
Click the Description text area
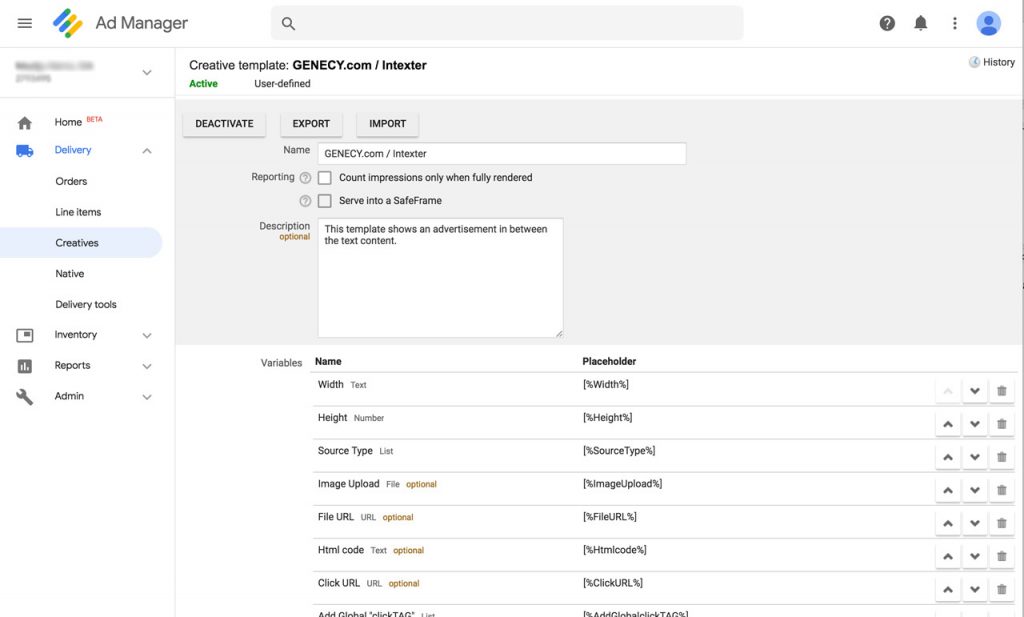[440, 278]
